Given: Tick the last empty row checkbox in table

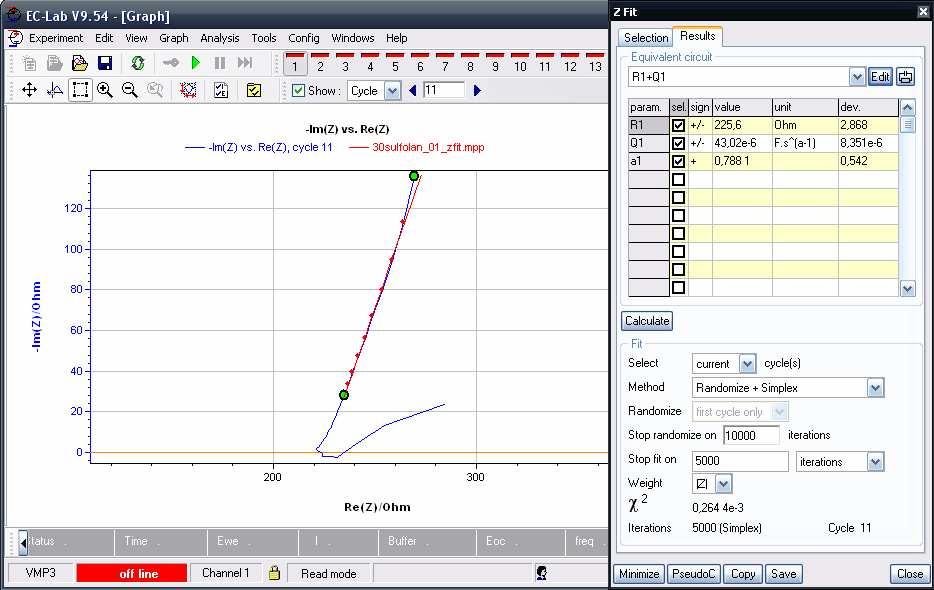Looking at the screenshot, I should tap(678, 287).
